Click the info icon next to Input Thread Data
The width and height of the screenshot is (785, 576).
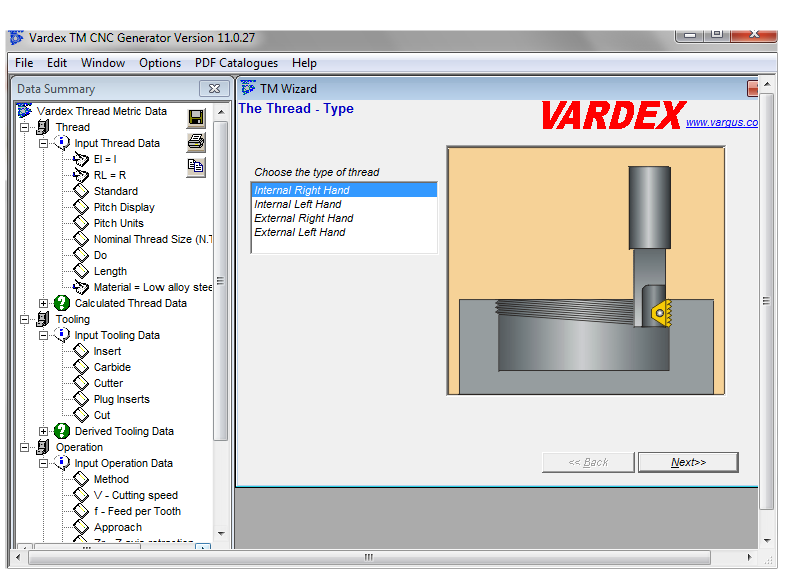(x=62, y=143)
